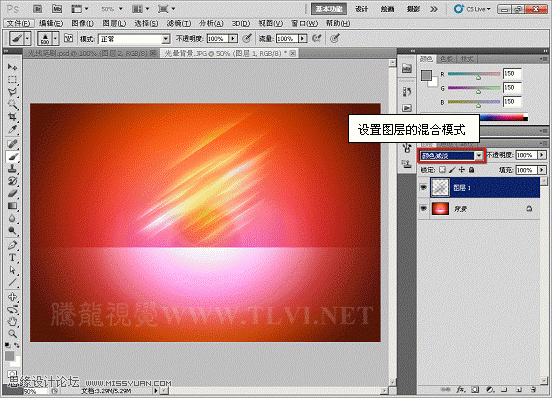Expand the layer 填充 slider arrow
Viewport: 552px width, 398px height.
tap(542, 170)
